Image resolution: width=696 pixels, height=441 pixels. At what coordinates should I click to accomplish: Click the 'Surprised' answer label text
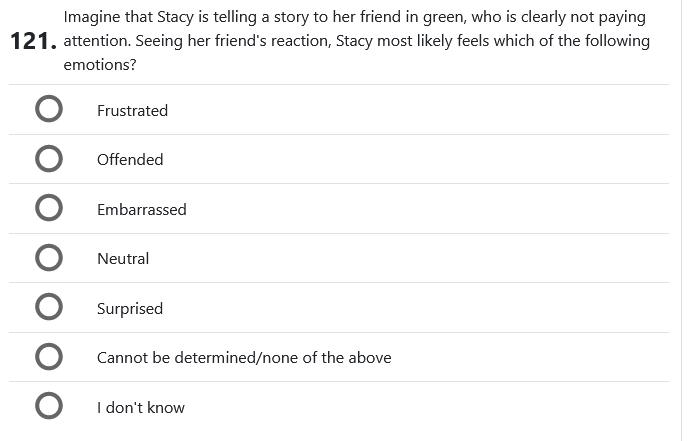coord(130,309)
